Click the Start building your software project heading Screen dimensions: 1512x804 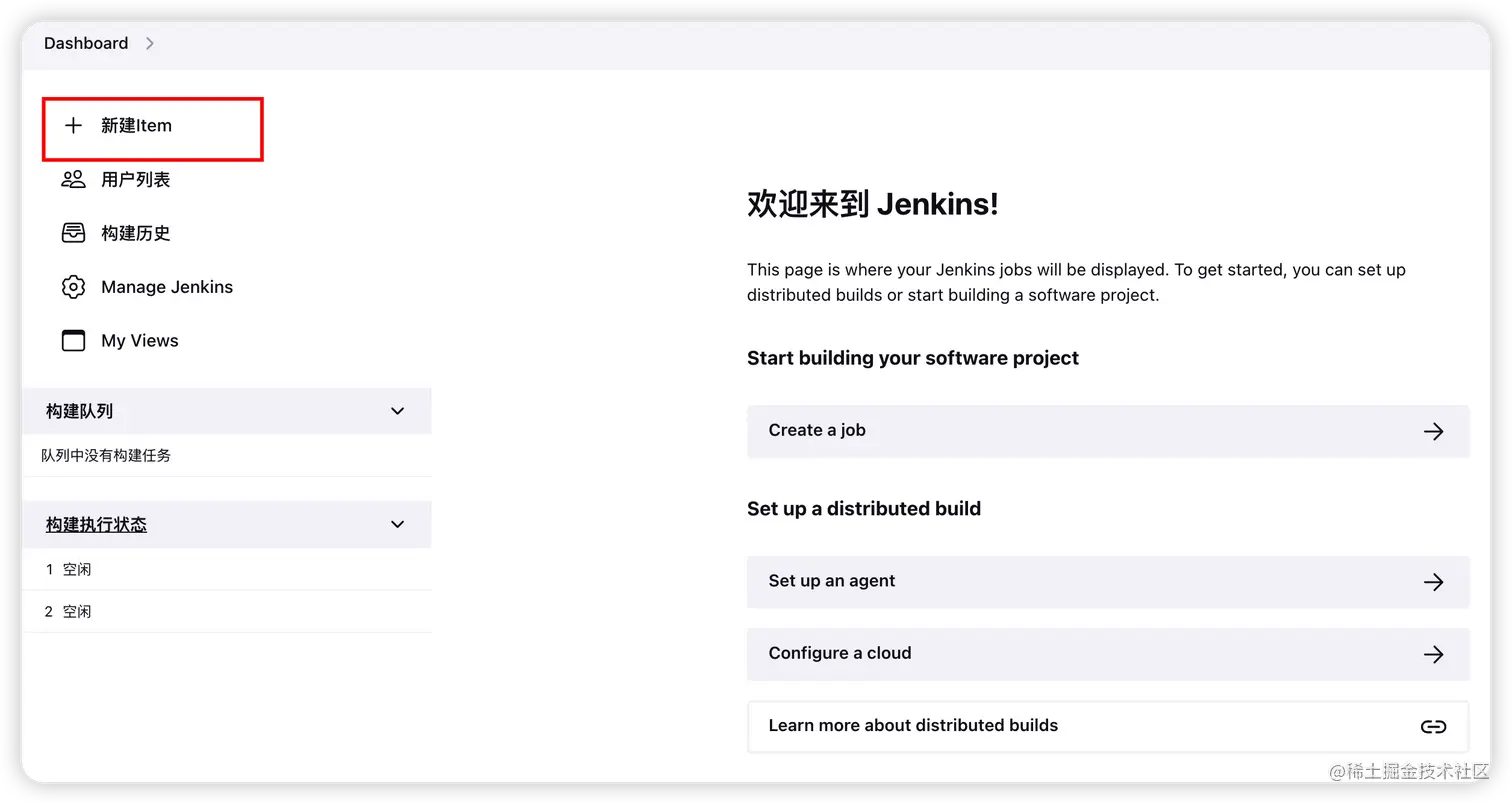(x=913, y=358)
